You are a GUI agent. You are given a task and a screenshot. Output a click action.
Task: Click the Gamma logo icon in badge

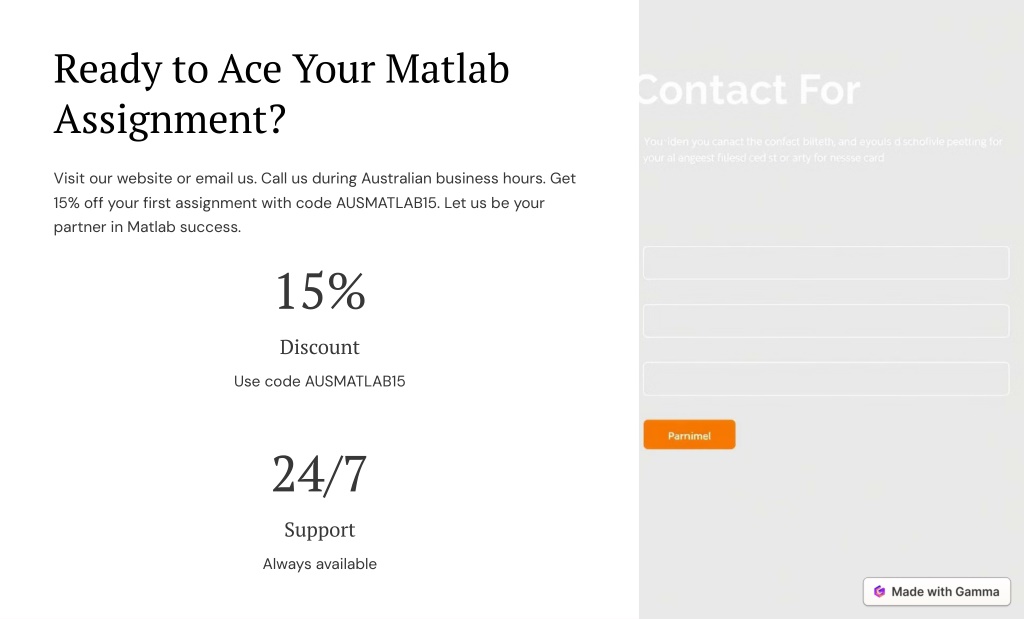(x=879, y=592)
